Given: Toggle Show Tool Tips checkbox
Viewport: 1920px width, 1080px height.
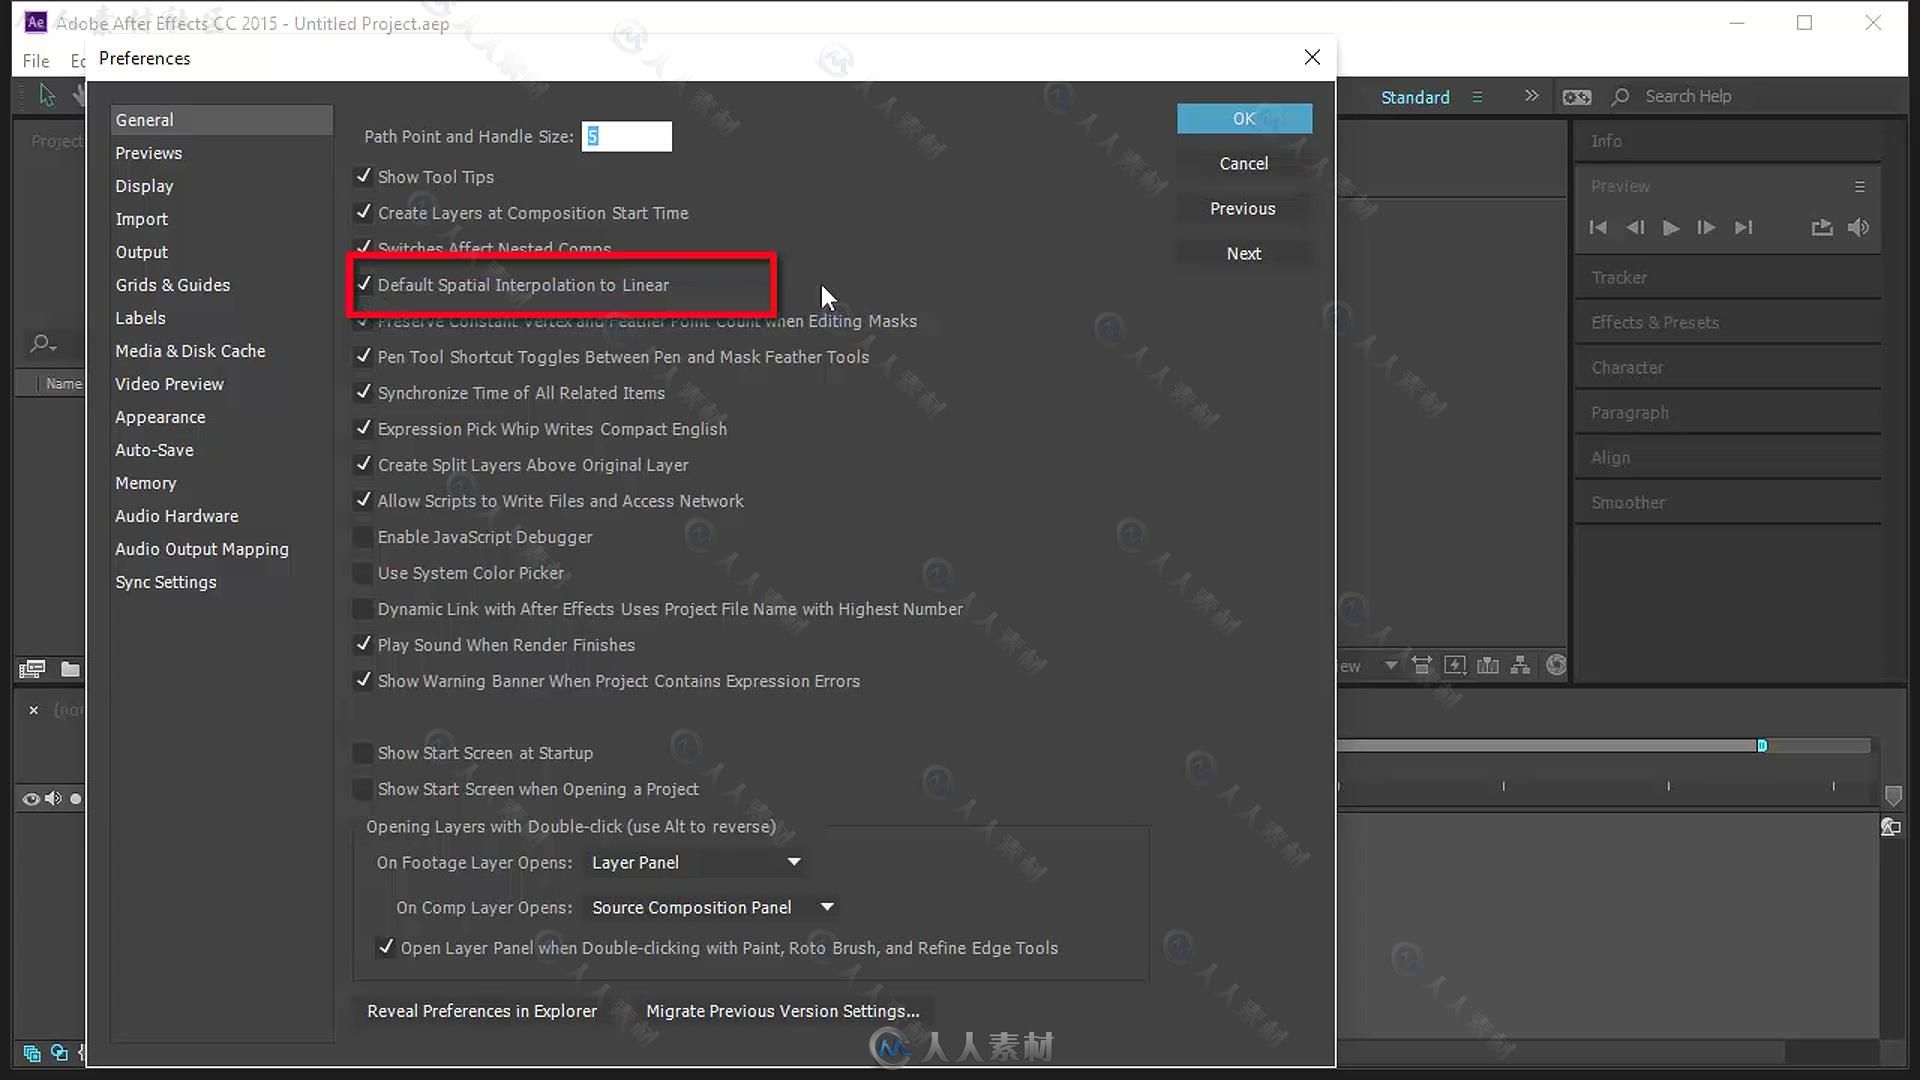Looking at the screenshot, I should click(364, 177).
